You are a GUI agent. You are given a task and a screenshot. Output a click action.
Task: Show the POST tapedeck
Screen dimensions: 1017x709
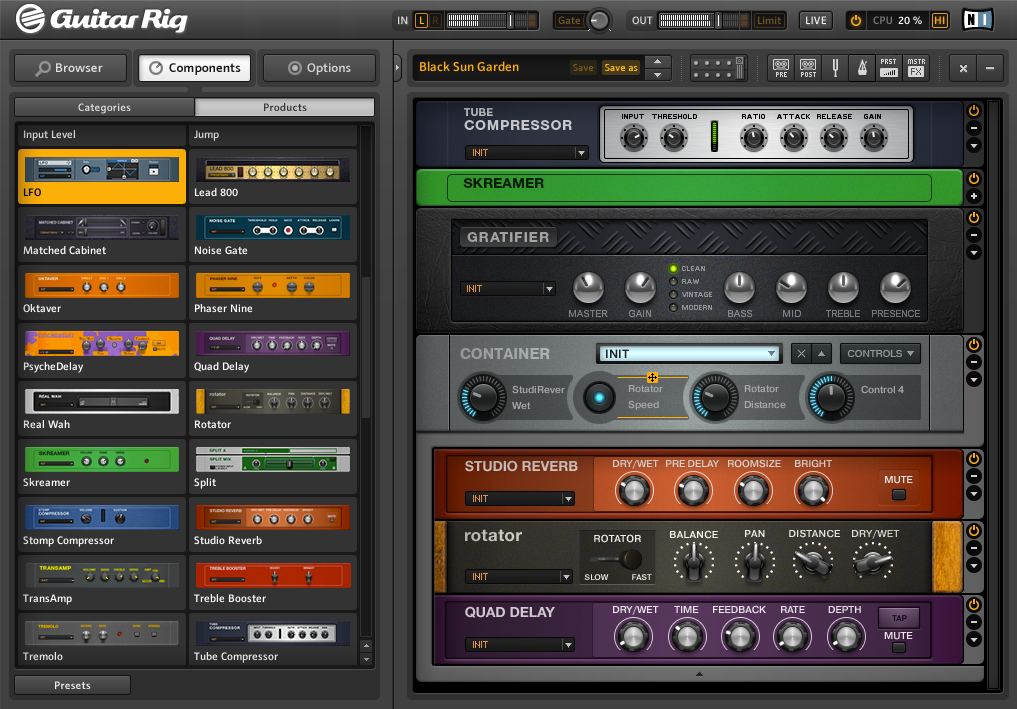click(x=808, y=67)
